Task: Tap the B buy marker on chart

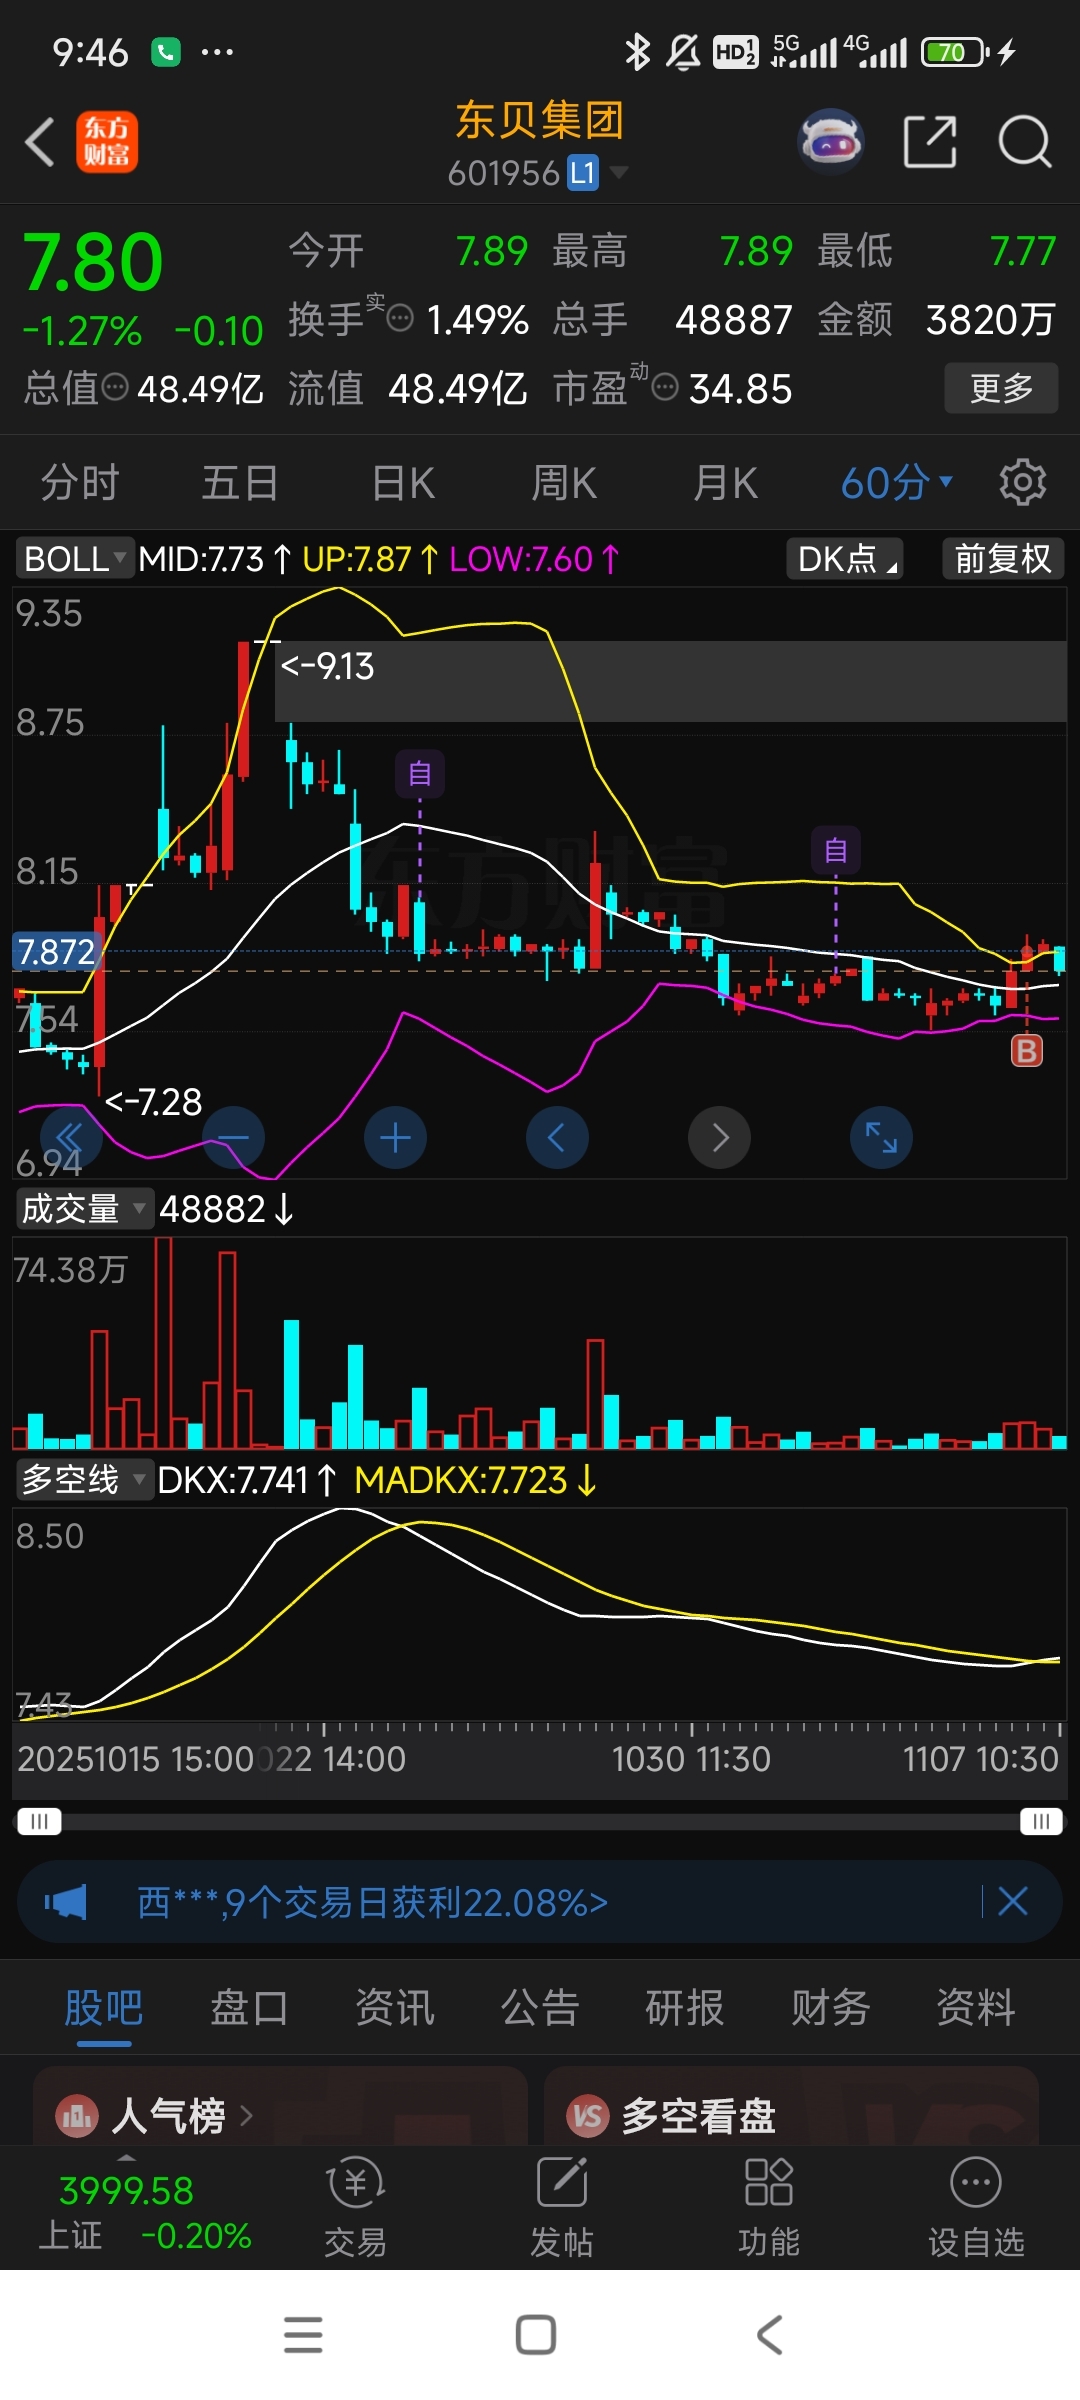Action: tap(1027, 1051)
